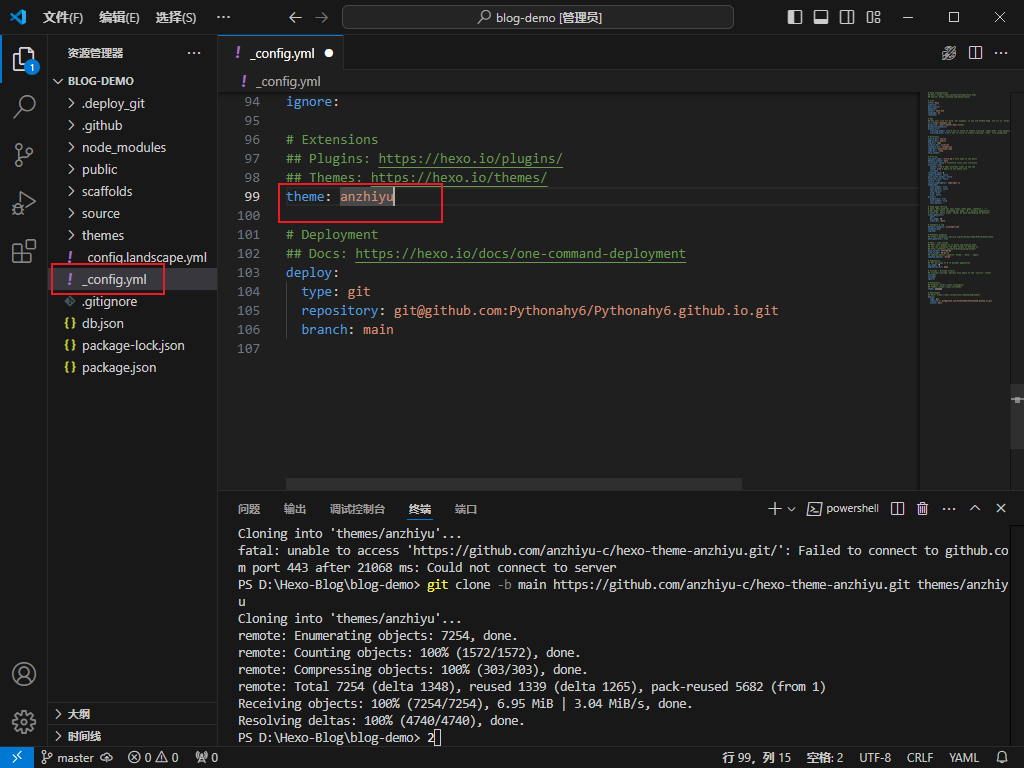The image size is (1024, 768).
Task: Toggle the primary sidebar layout icon
Action: click(x=795, y=17)
